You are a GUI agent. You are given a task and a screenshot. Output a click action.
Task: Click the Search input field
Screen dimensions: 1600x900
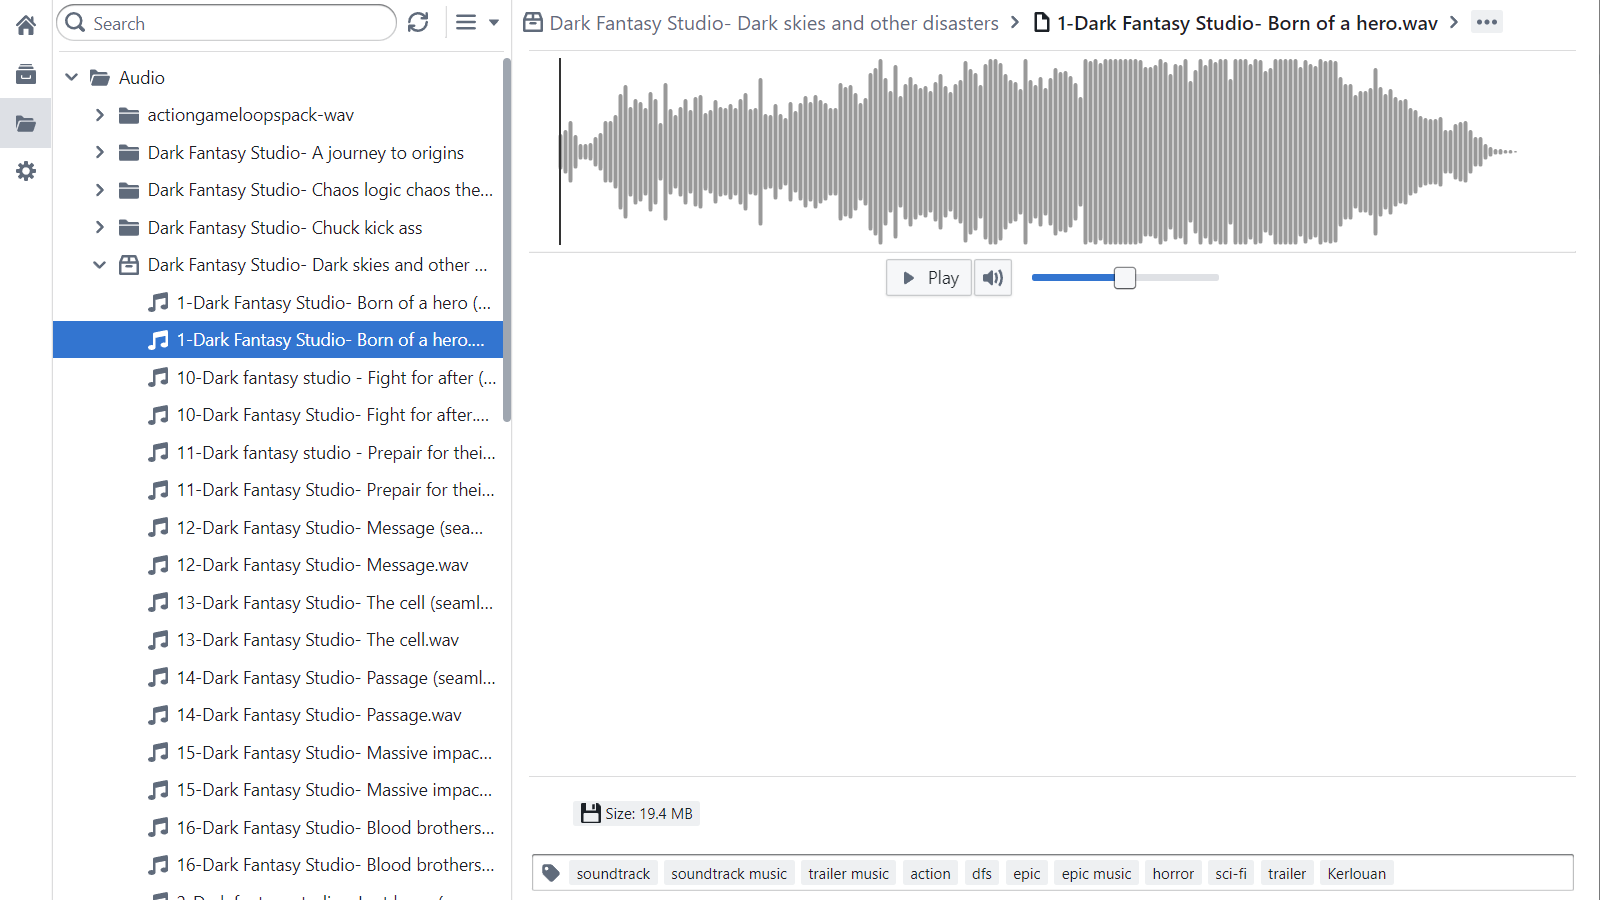click(227, 22)
